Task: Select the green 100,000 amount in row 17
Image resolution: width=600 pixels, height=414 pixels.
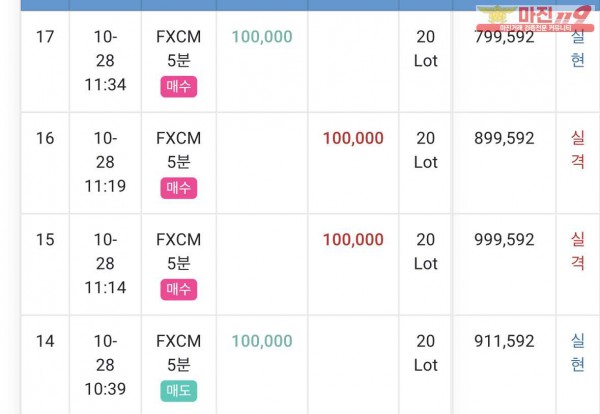Action: click(x=262, y=37)
